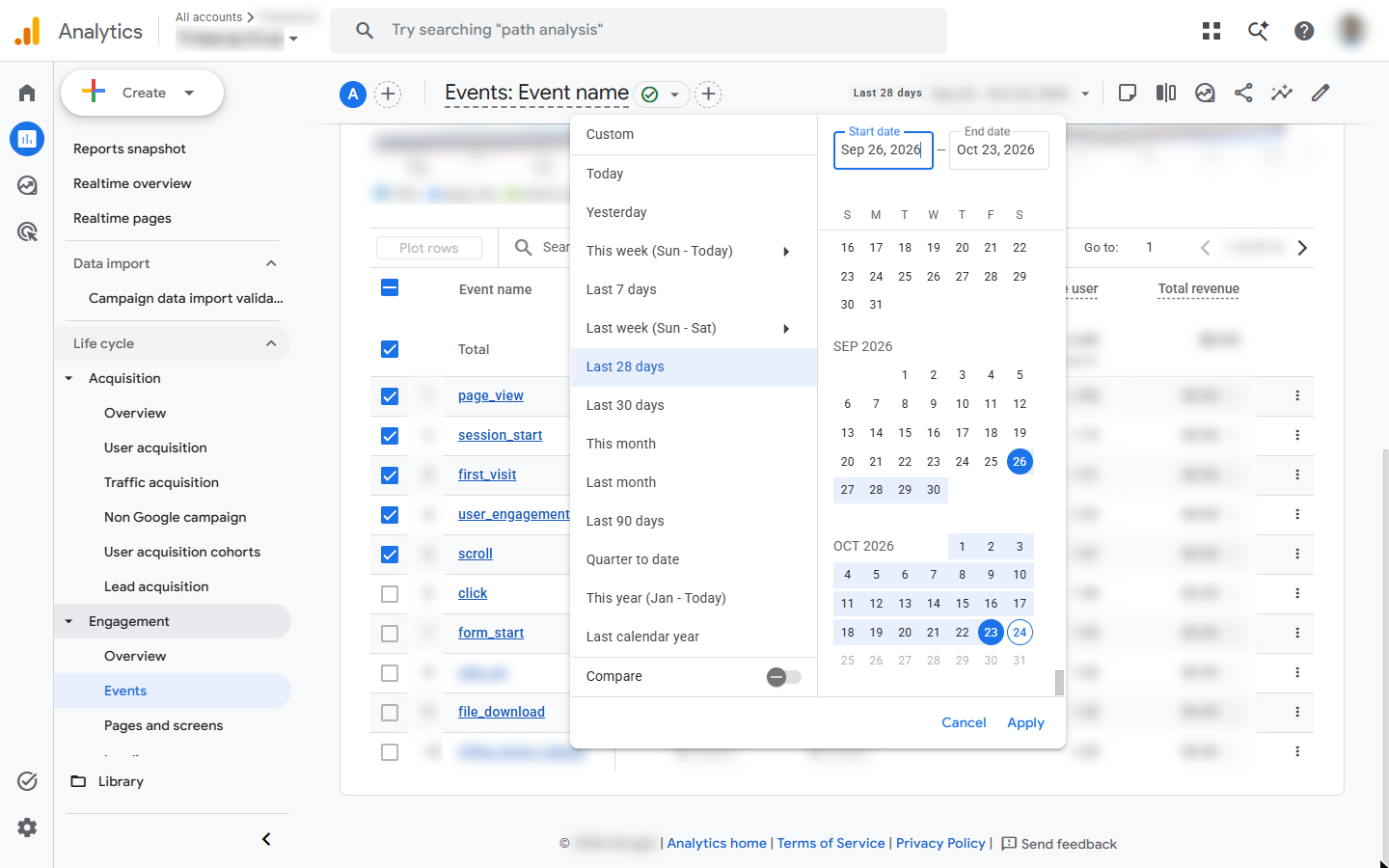
Task: Collapse the left navigation panel
Action: click(x=266, y=839)
